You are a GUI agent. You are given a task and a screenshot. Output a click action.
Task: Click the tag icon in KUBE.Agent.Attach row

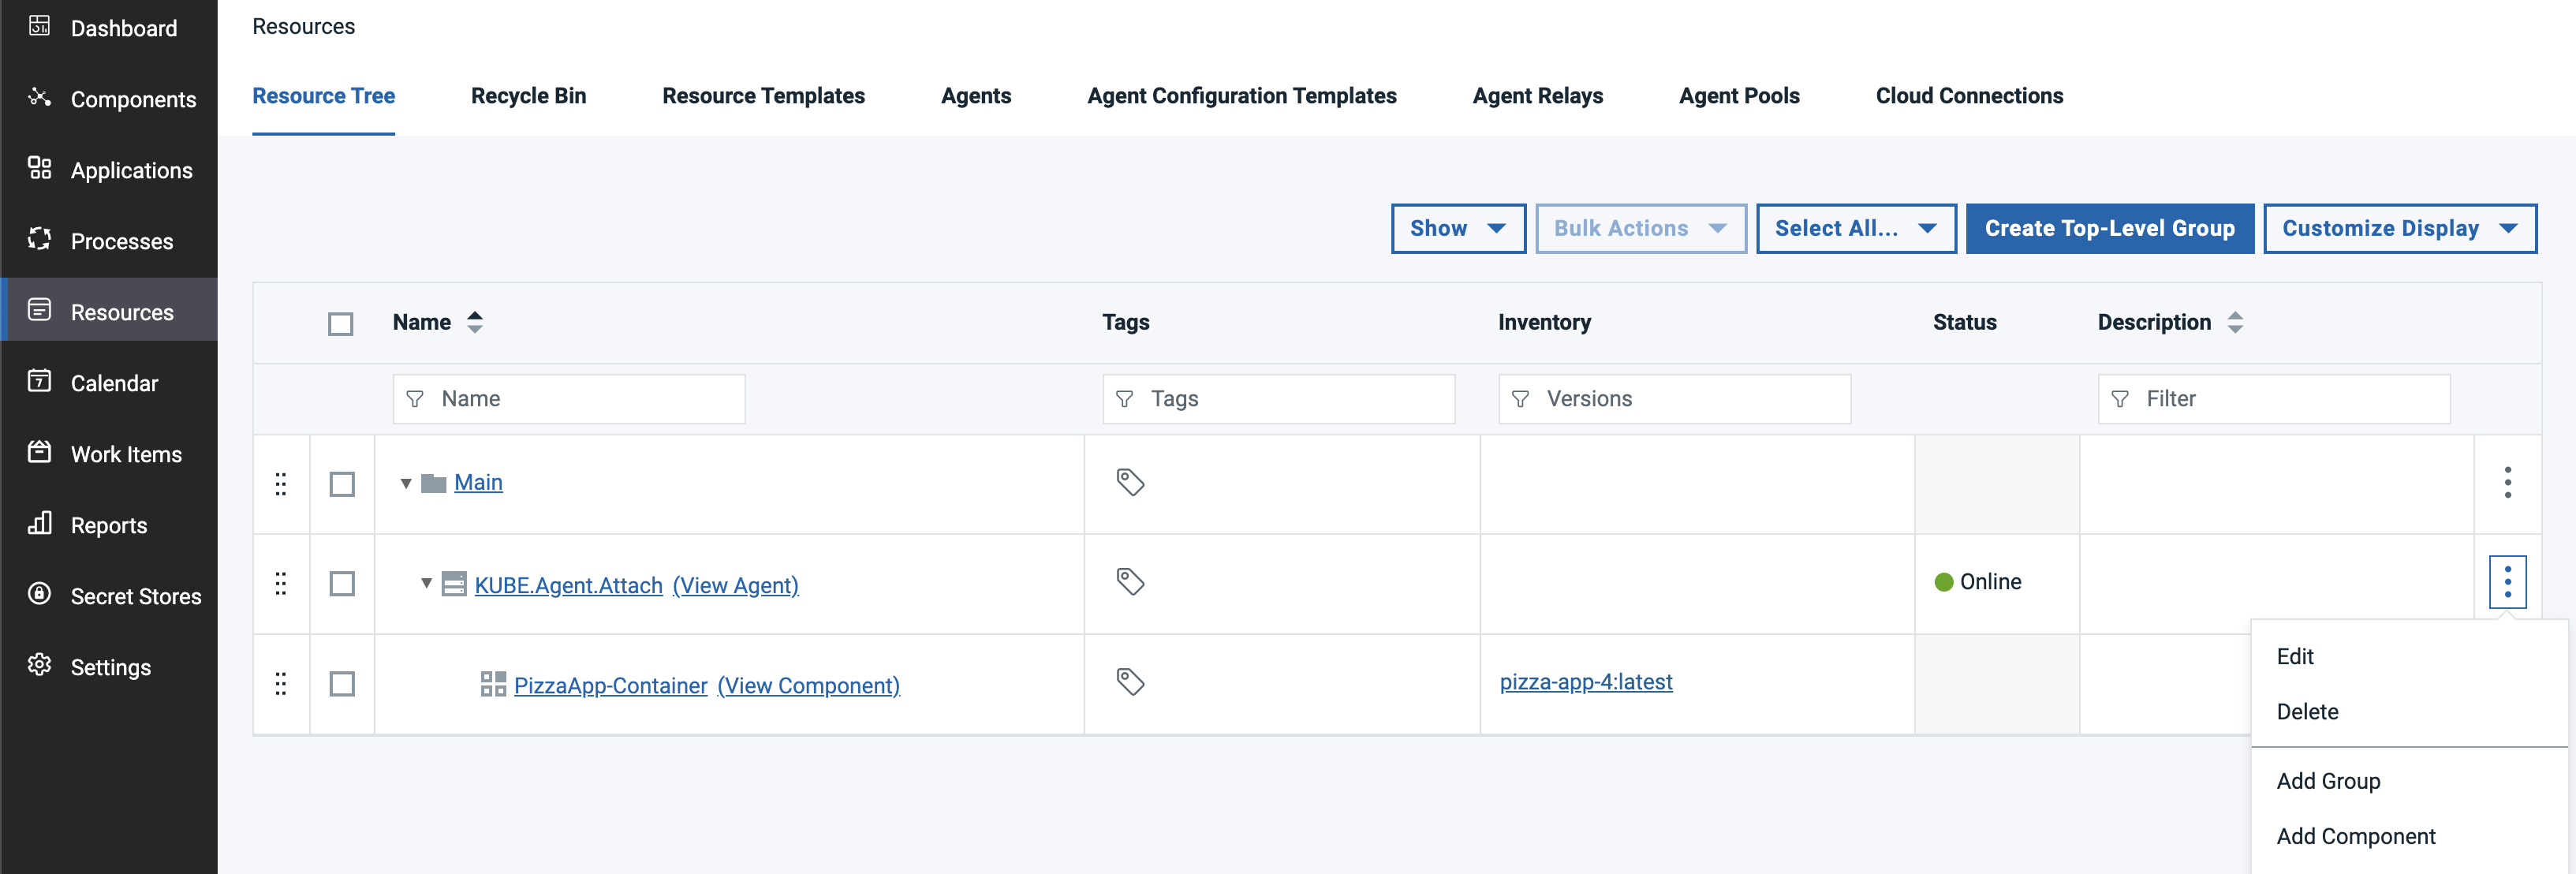point(1130,582)
